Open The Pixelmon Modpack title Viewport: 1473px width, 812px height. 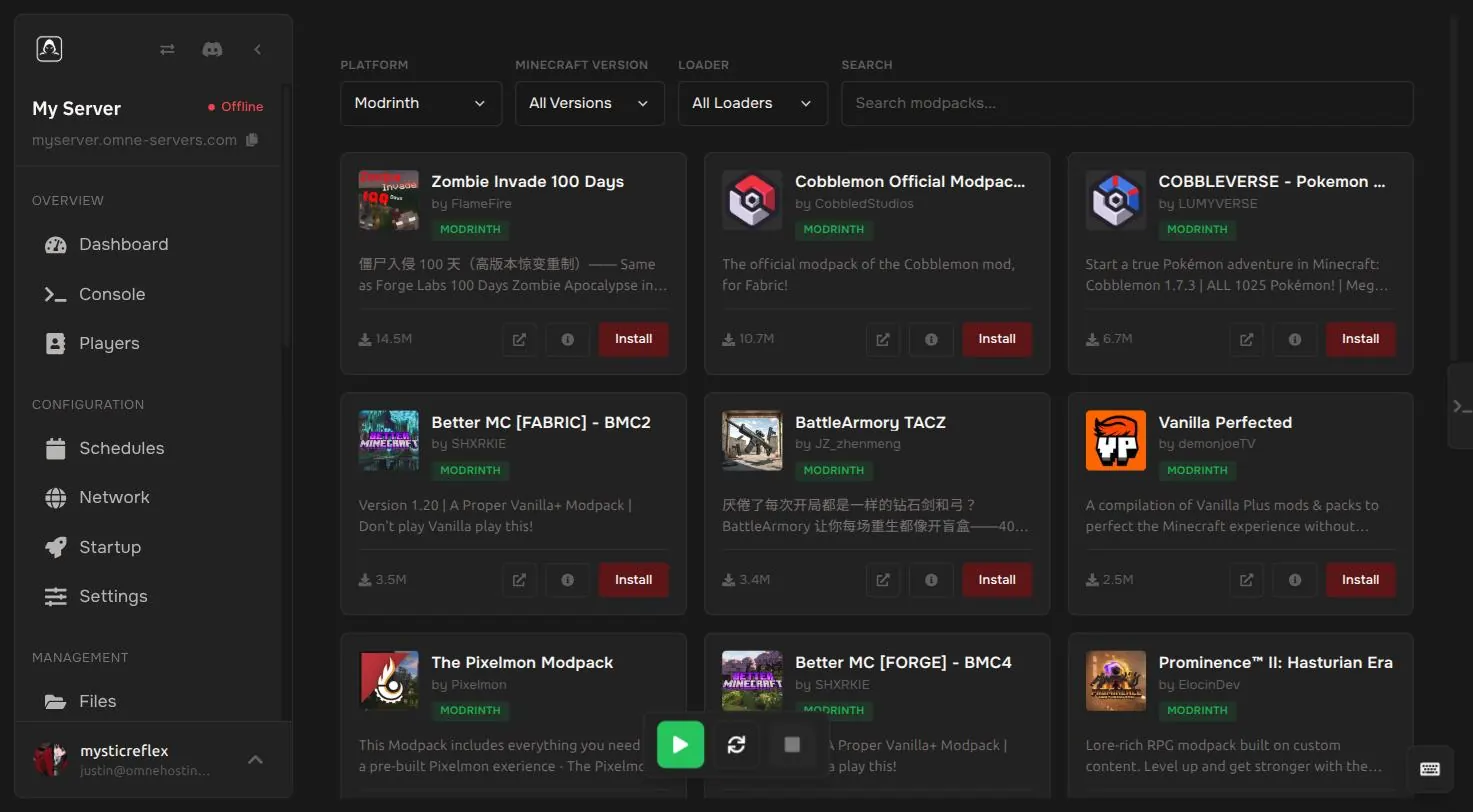pos(522,662)
